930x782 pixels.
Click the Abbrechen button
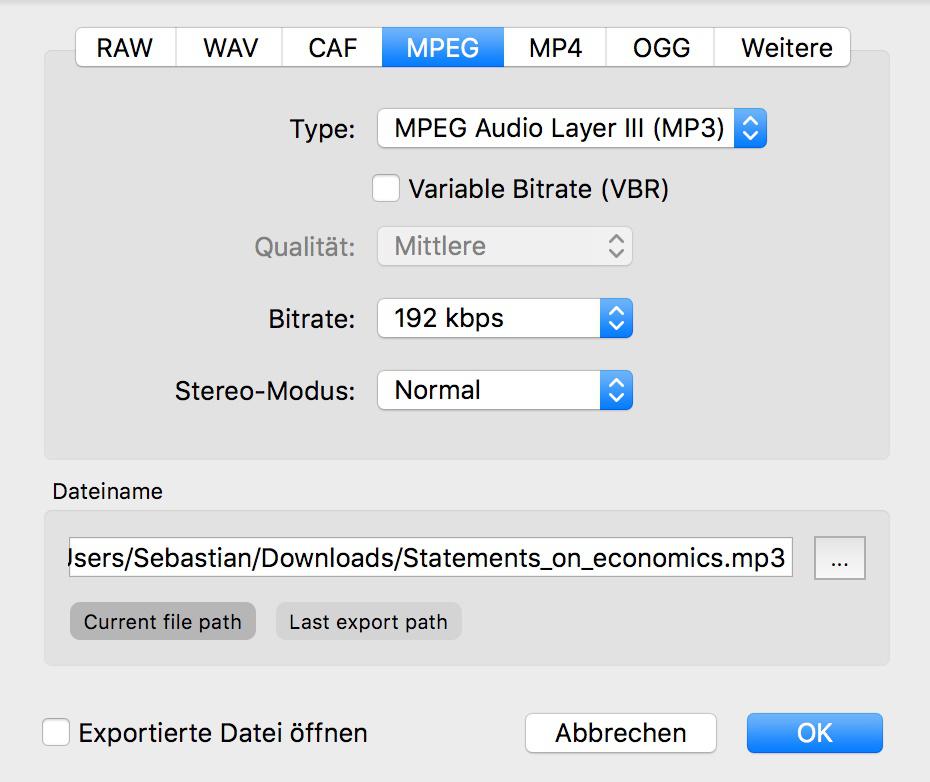pyautogui.click(x=620, y=732)
